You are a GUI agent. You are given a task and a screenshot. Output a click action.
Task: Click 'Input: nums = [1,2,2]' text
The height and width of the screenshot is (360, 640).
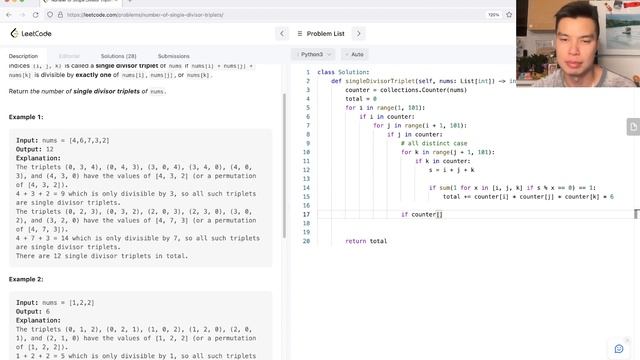pos(55,303)
